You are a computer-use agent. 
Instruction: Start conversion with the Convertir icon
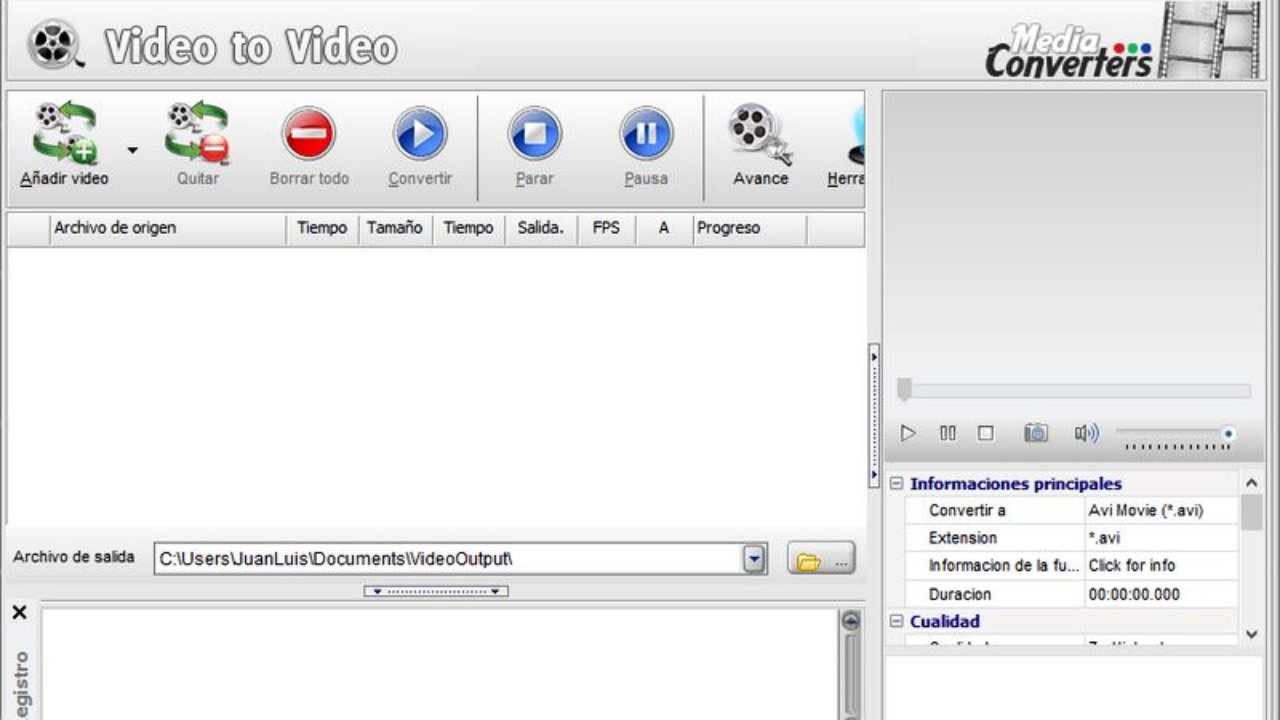pos(420,133)
